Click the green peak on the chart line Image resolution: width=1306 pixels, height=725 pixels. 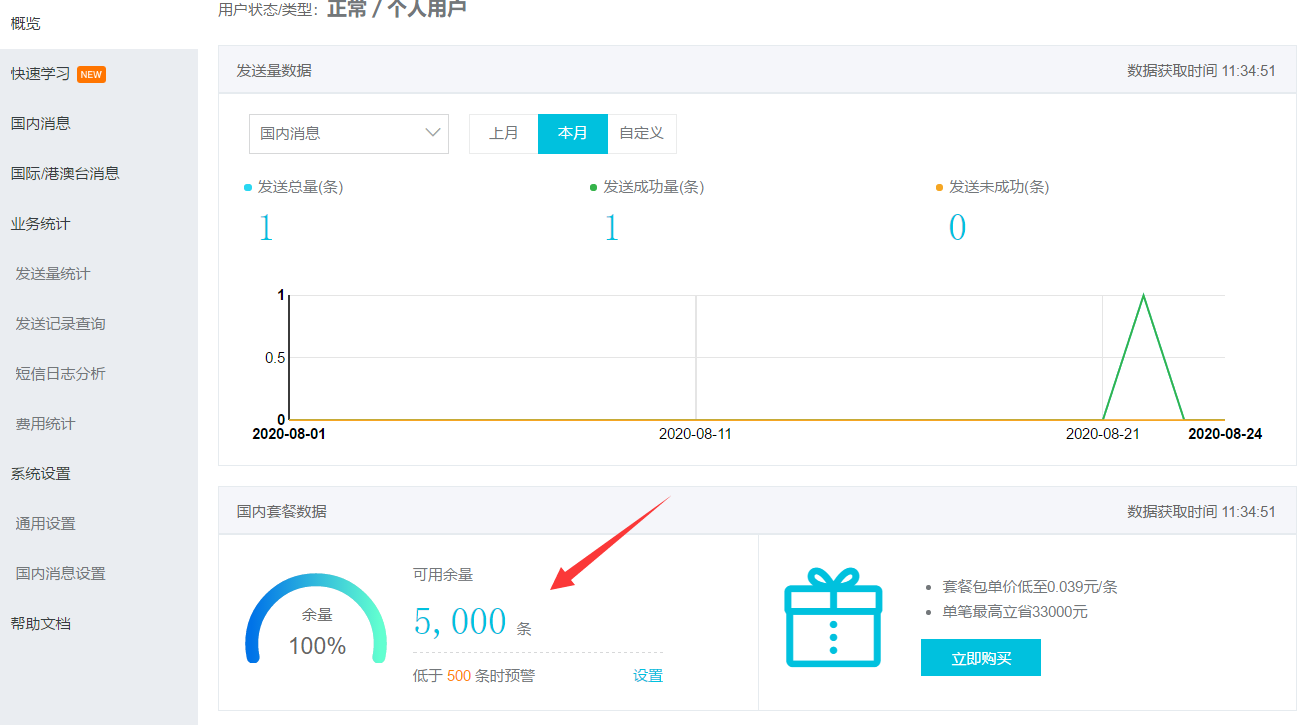1143,296
